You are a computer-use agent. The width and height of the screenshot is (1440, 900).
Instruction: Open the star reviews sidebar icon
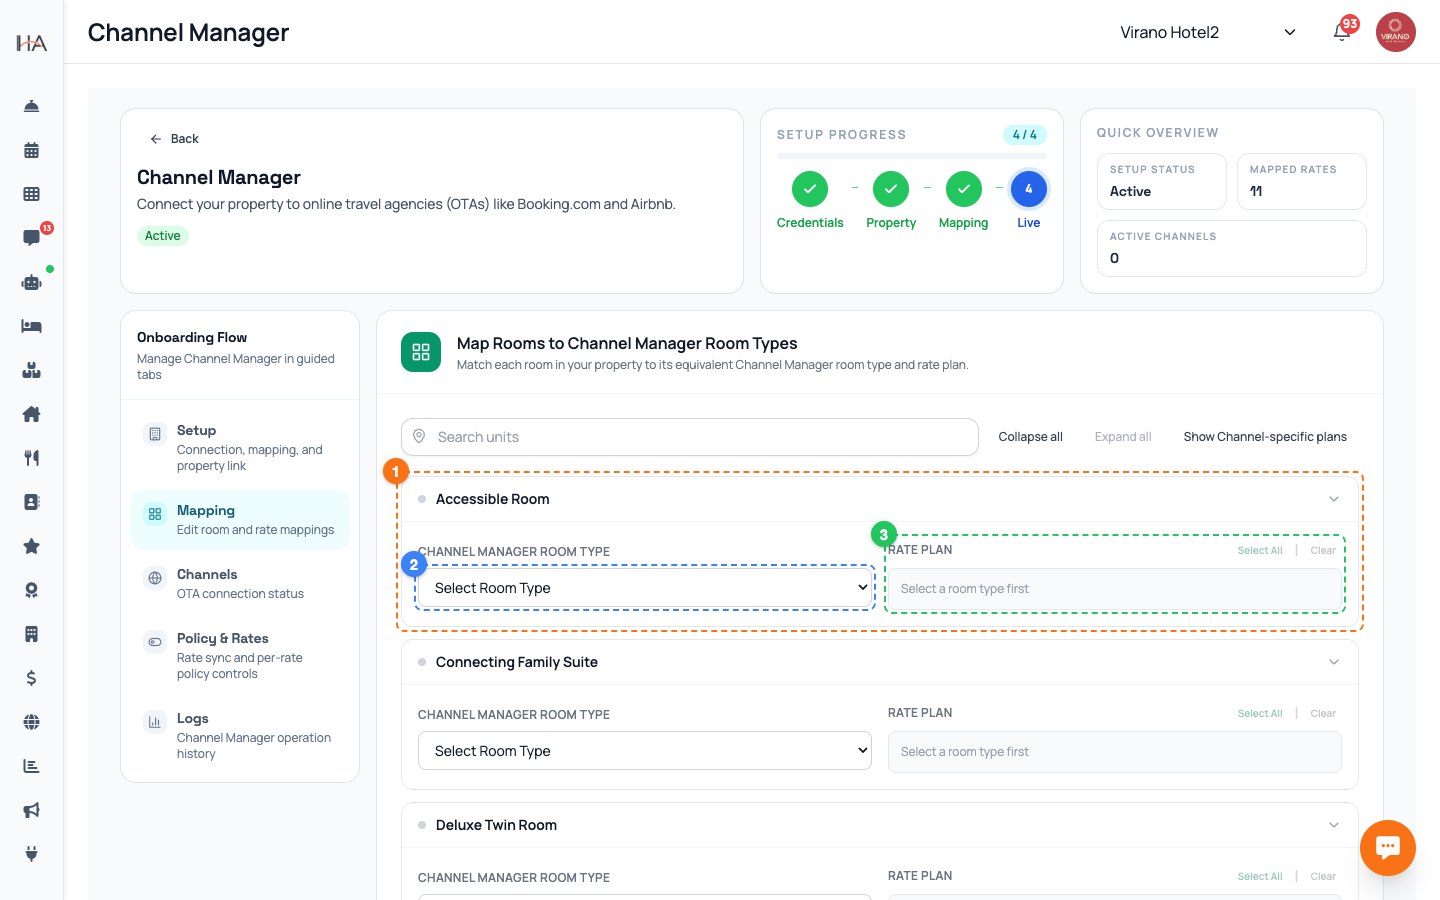coord(31,546)
